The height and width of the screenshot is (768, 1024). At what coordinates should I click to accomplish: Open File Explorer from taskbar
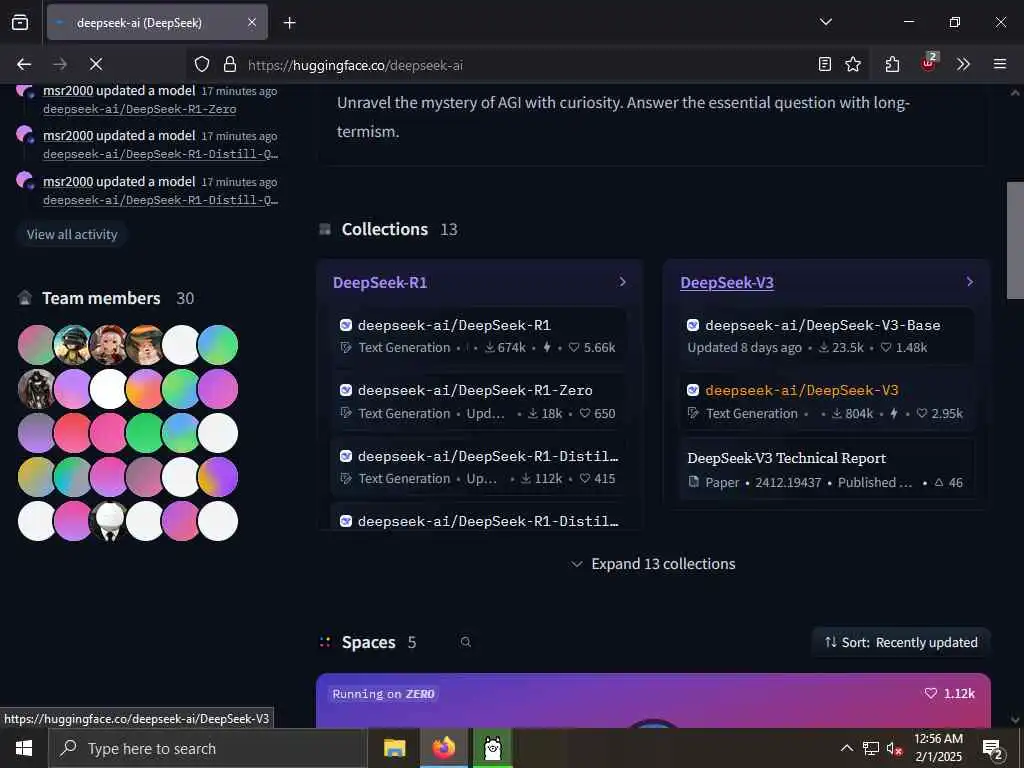coord(394,748)
